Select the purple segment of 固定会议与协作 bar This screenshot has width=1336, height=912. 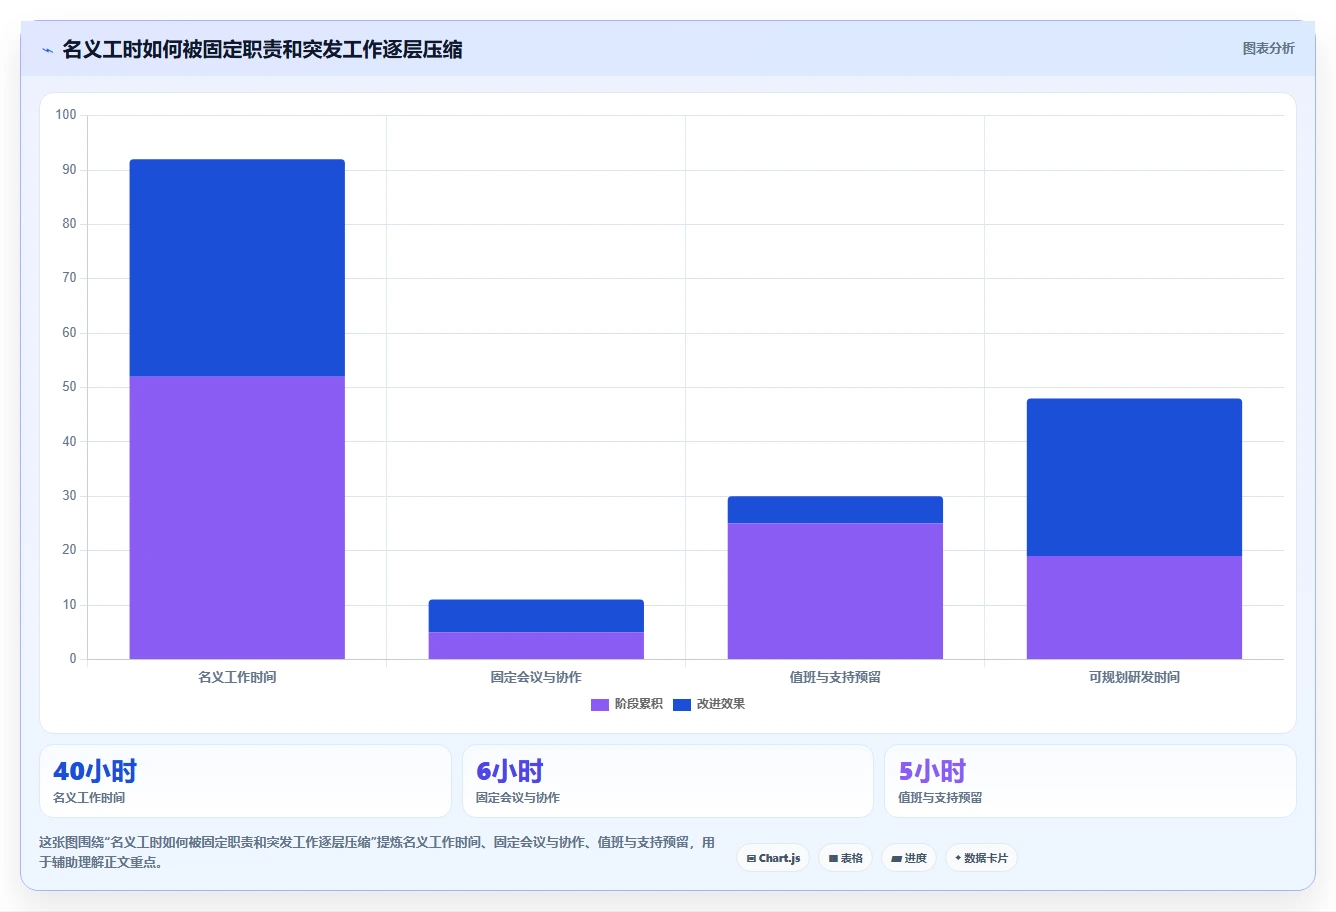pos(536,646)
